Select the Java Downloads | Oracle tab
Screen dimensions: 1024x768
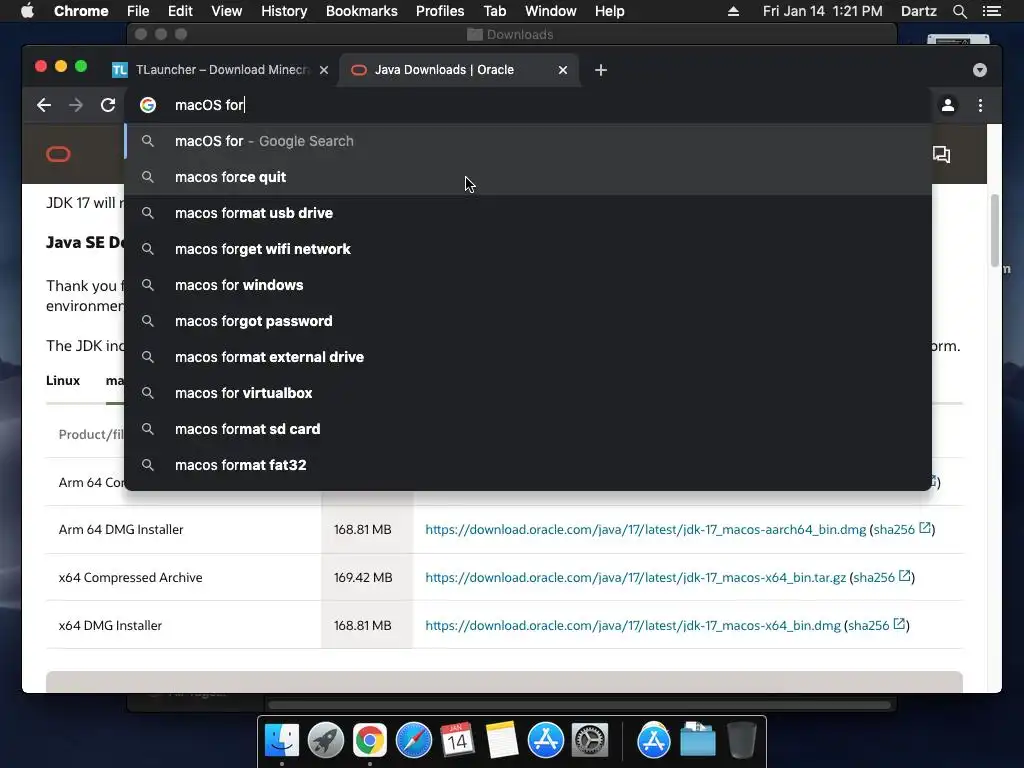point(458,70)
